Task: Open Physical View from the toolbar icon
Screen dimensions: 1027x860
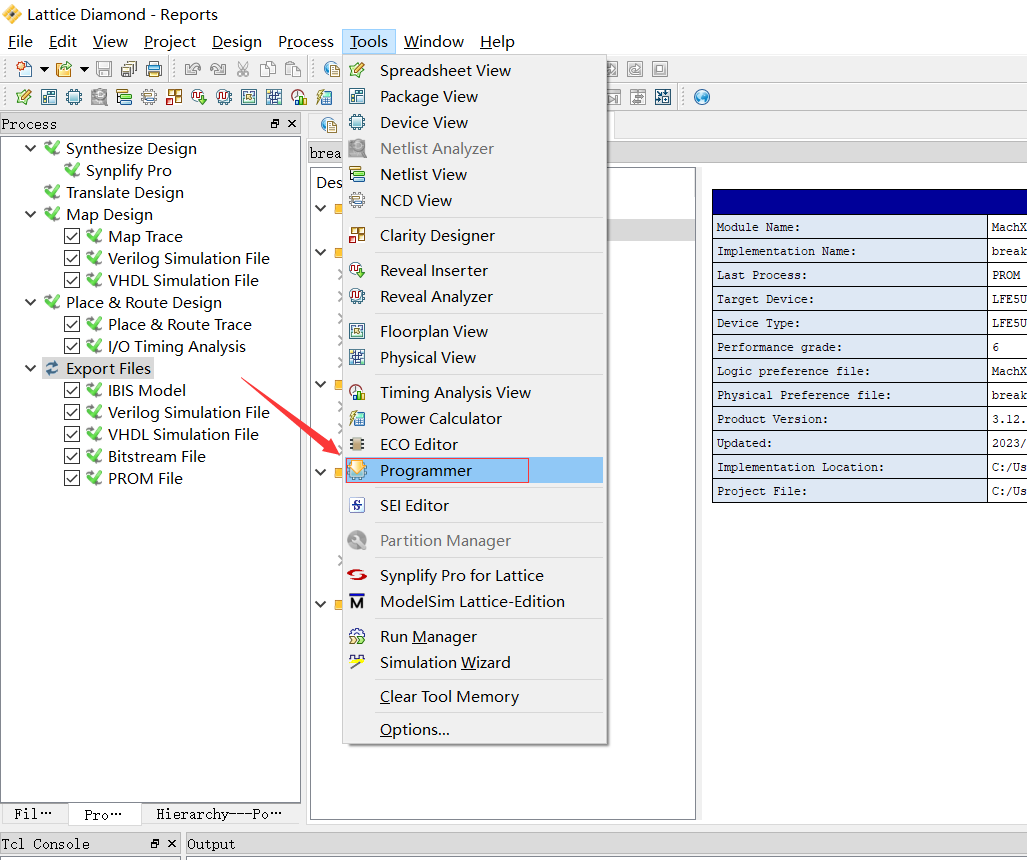Action: coord(274,98)
